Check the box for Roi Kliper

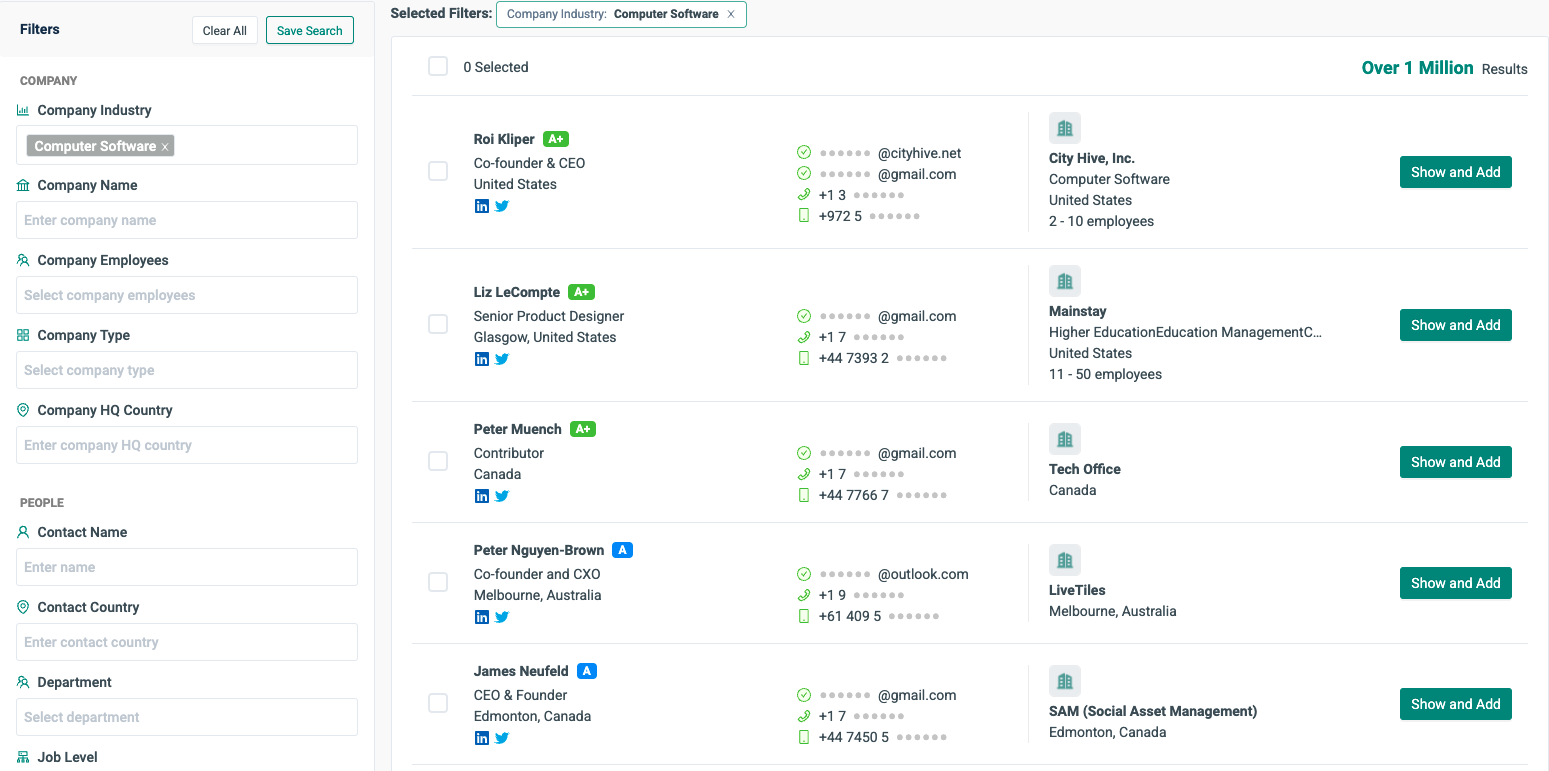pyautogui.click(x=438, y=171)
